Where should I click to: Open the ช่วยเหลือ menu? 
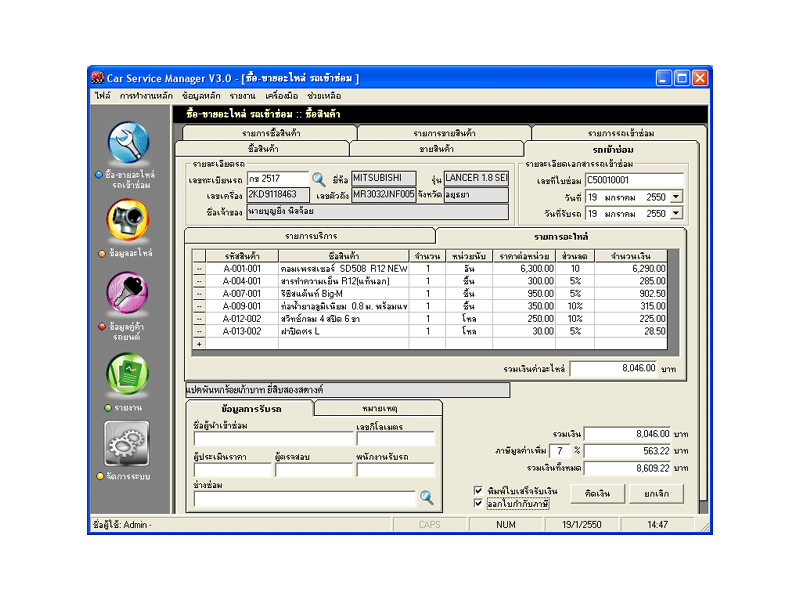click(324, 96)
